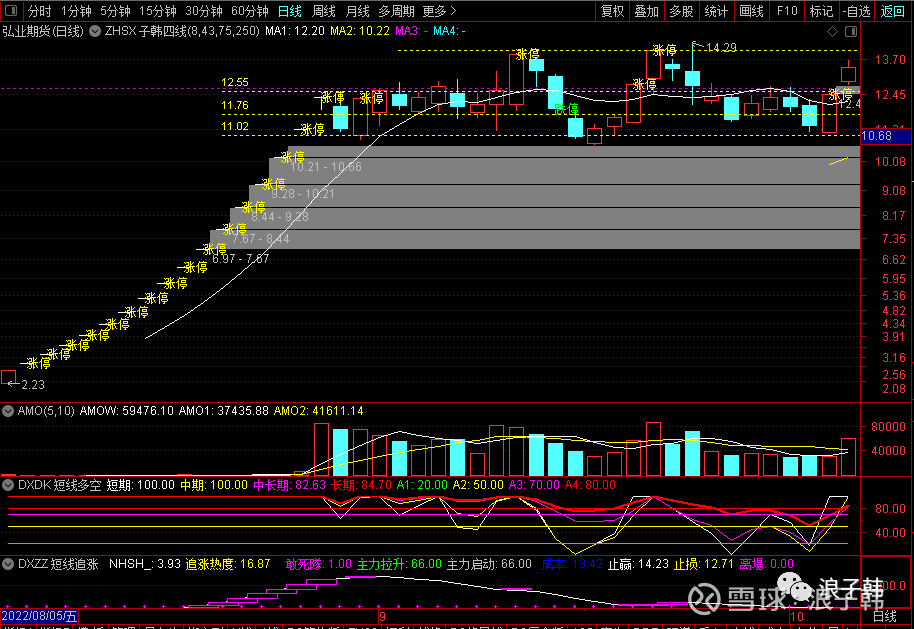The image size is (914, 629).
Task: Open the F10 company info
Action: [787, 12]
